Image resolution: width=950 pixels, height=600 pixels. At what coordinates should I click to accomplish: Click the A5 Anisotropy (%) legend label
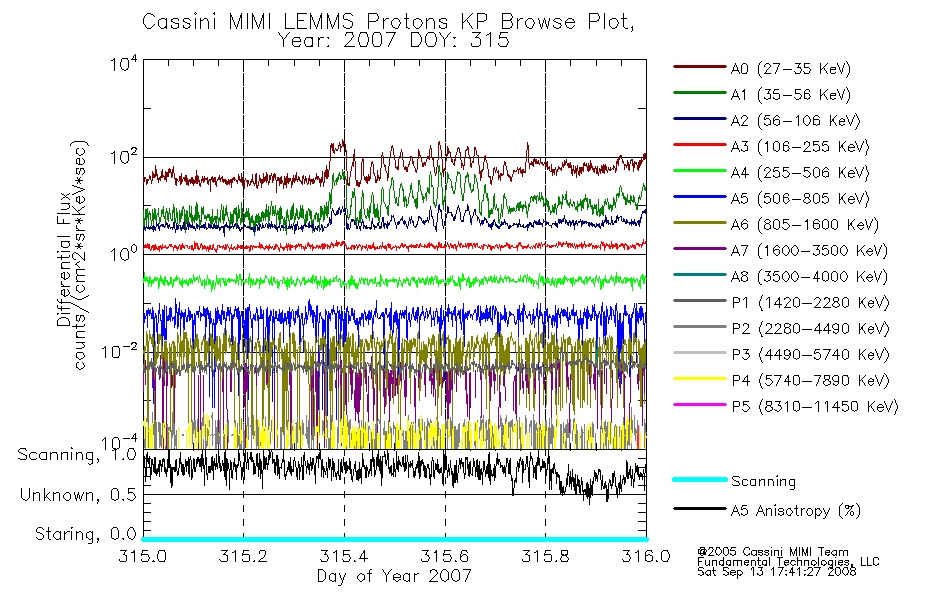[x=796, y=511]
